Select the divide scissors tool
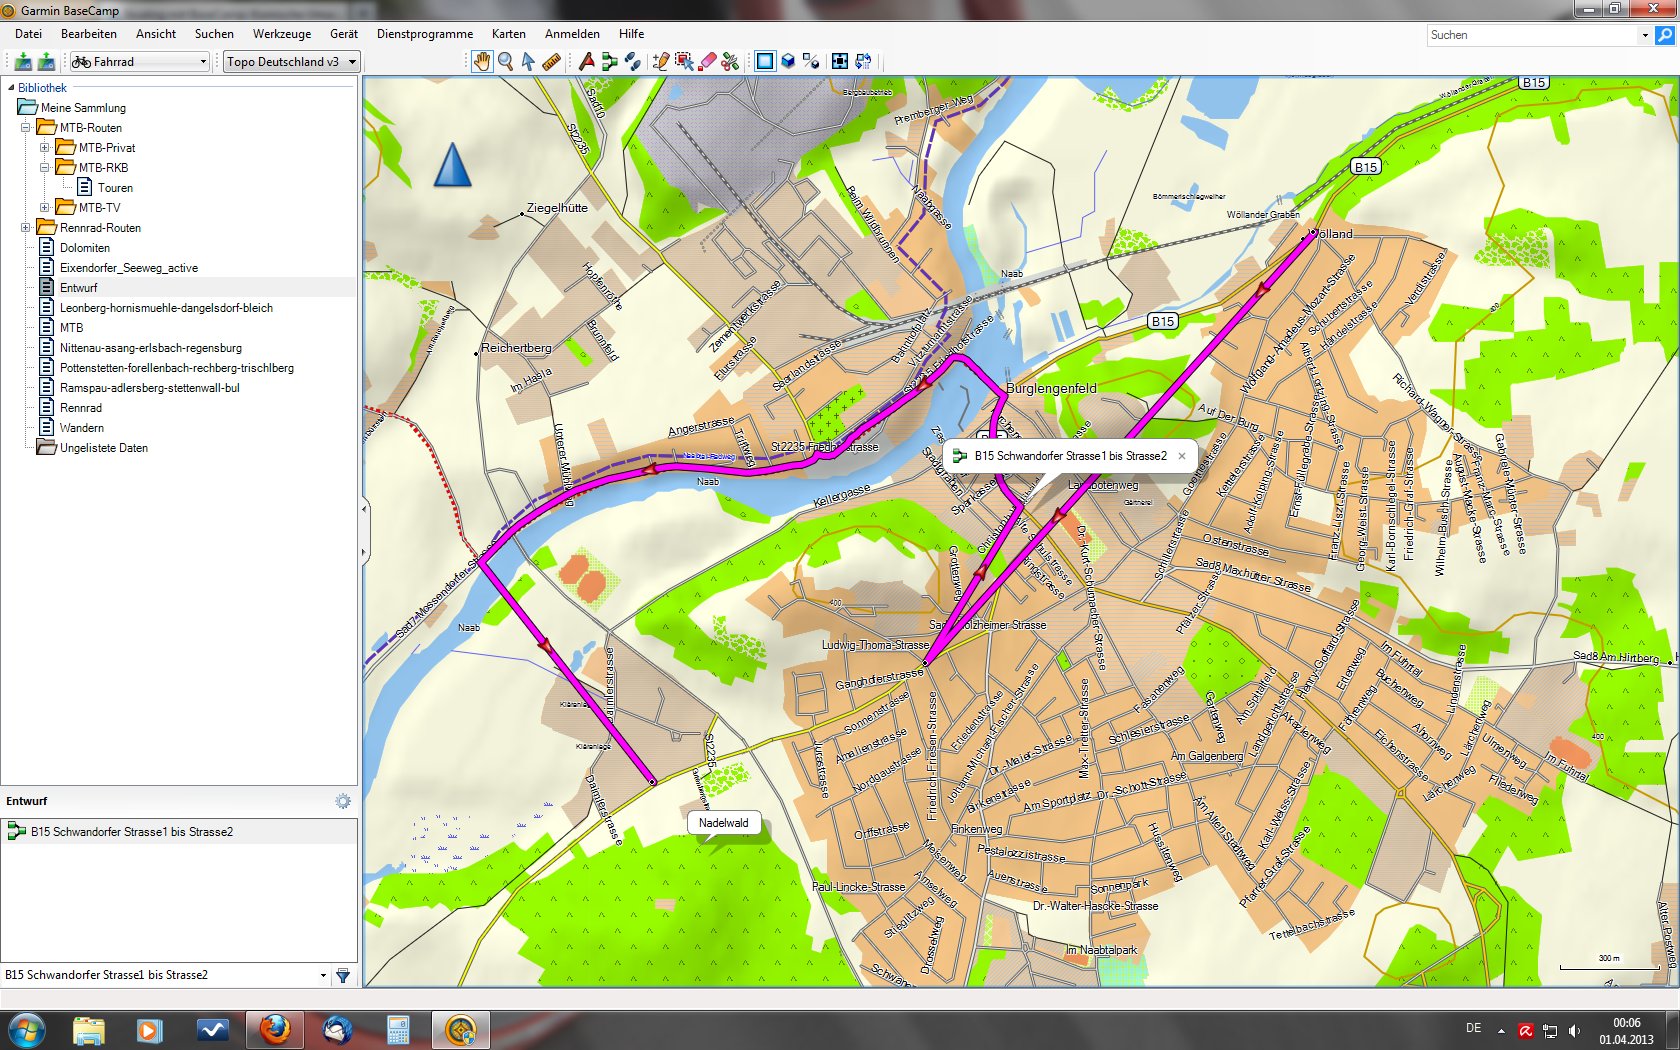This screenshot has height=1050, width=1680. tap(730, 62)
